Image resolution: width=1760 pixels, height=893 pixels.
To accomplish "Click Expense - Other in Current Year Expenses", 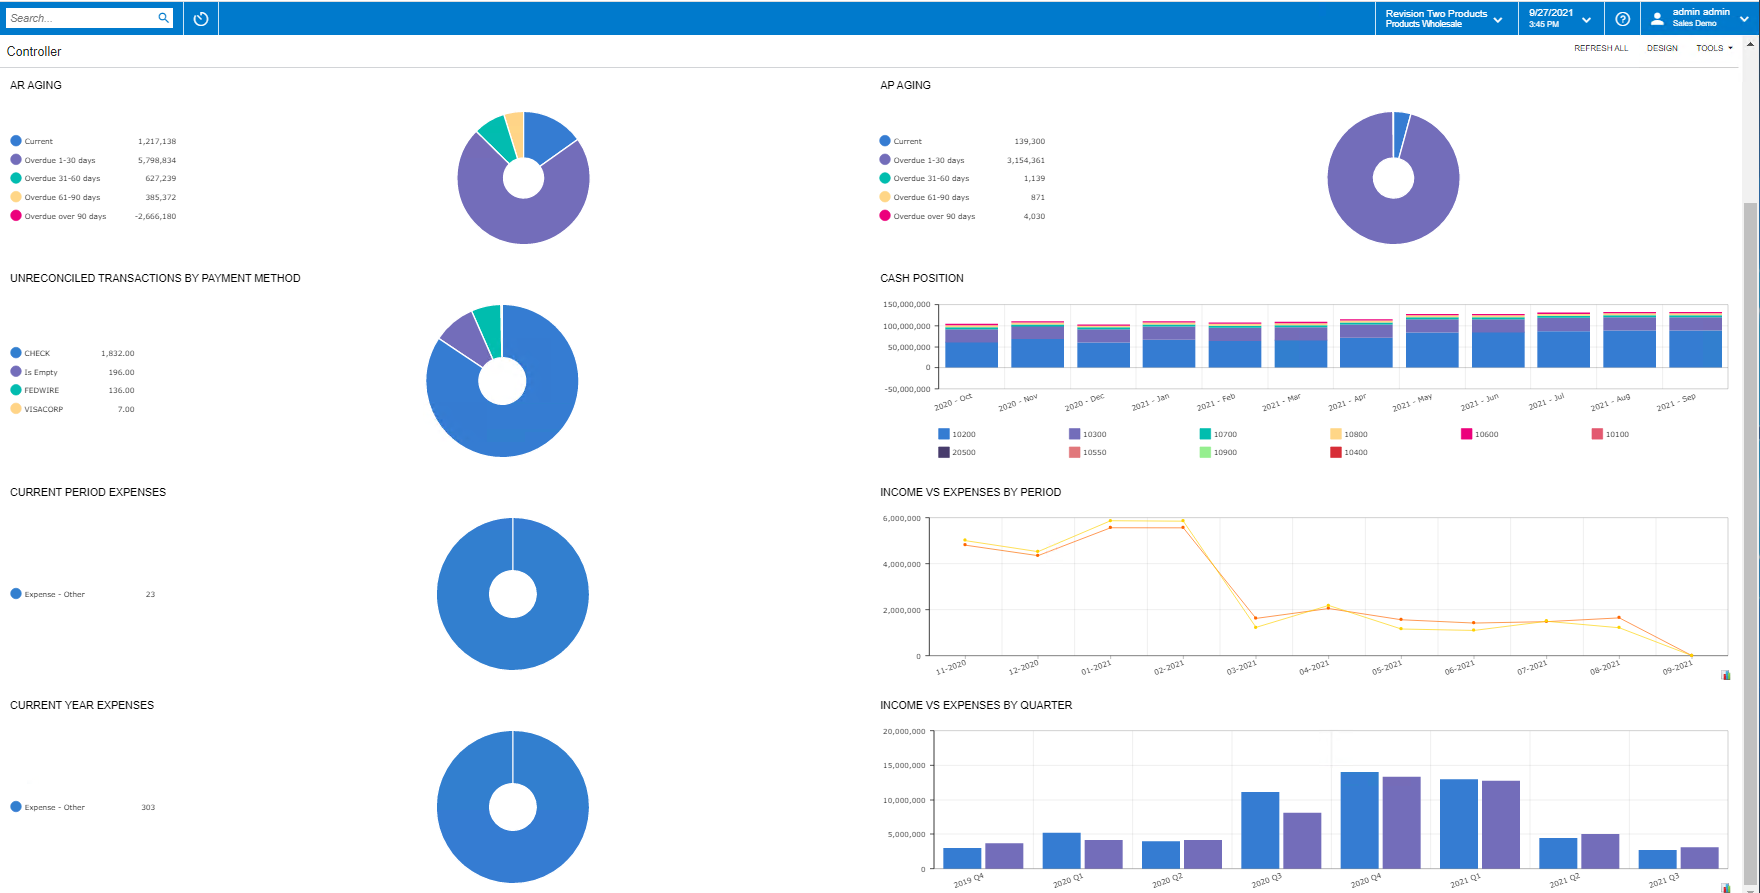I will [x=55, y=807].
